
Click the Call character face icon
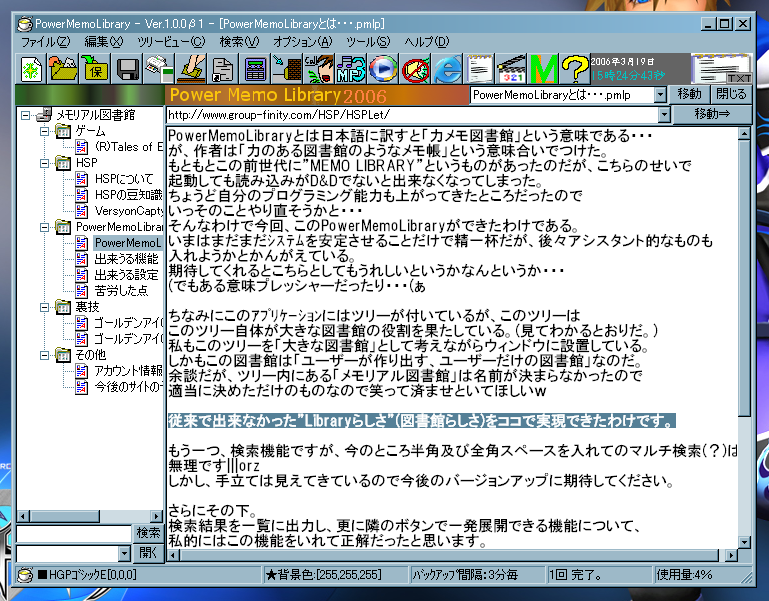click(x=319, y=69)
